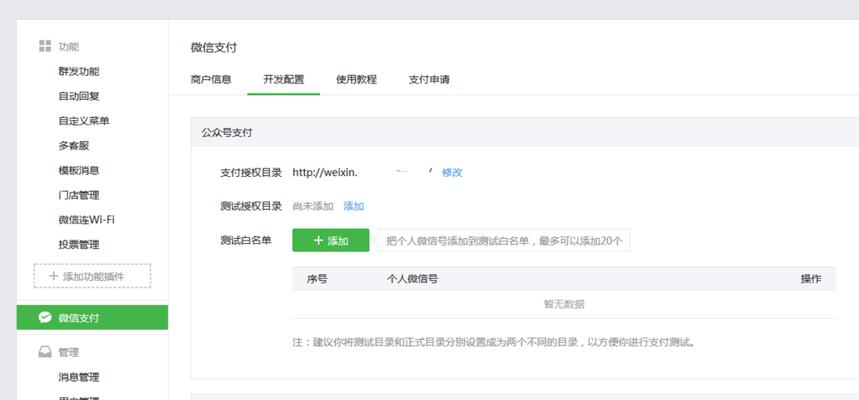The width and height of the screenshot is (859, 400).
Task: Switch to the 商户信息 tab
Action: click(x=211, y=79)
